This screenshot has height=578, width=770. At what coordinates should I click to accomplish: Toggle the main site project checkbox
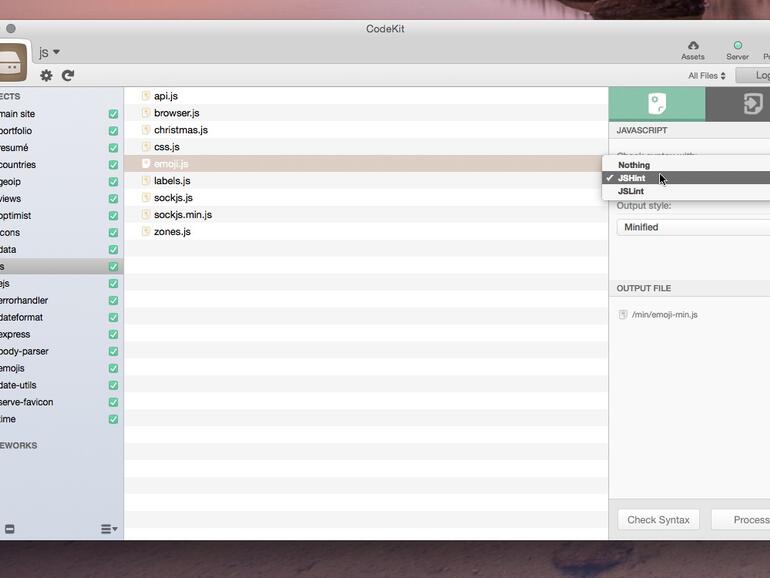point(113,114)
